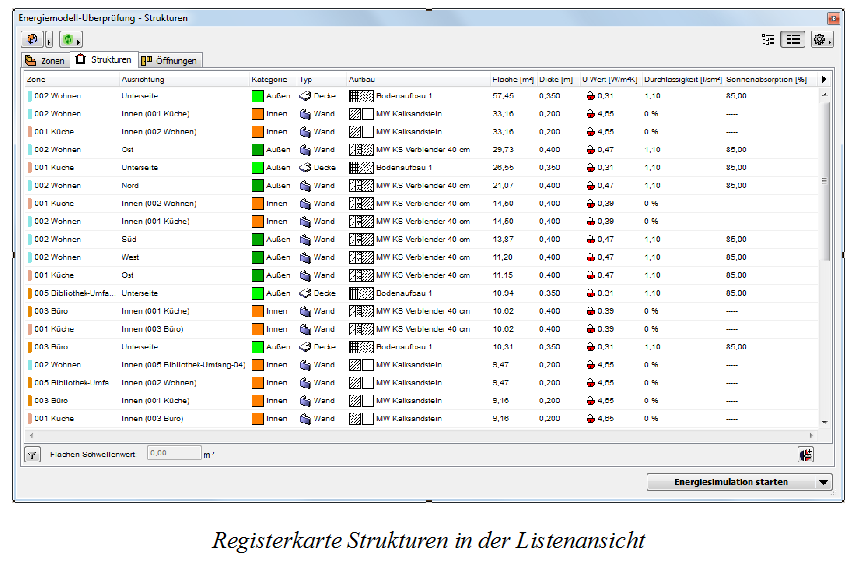Click the Sonnenabsorption [%] column header

tap(766, 79)
